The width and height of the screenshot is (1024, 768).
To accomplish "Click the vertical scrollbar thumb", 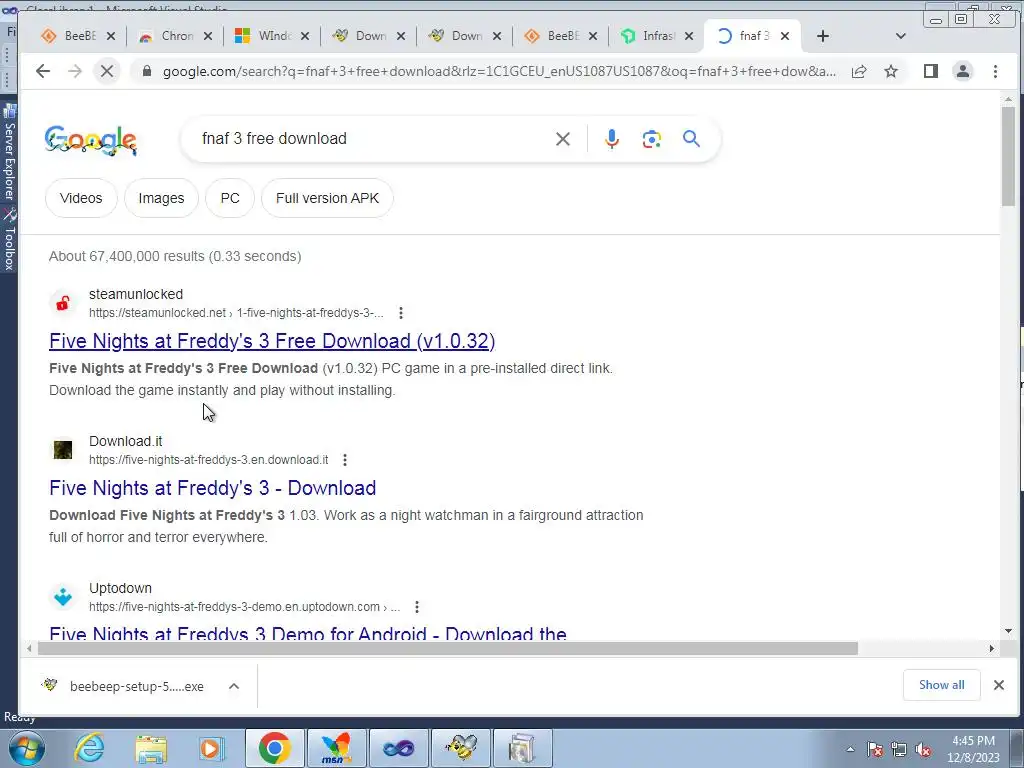I will (x=1008, y=157).
